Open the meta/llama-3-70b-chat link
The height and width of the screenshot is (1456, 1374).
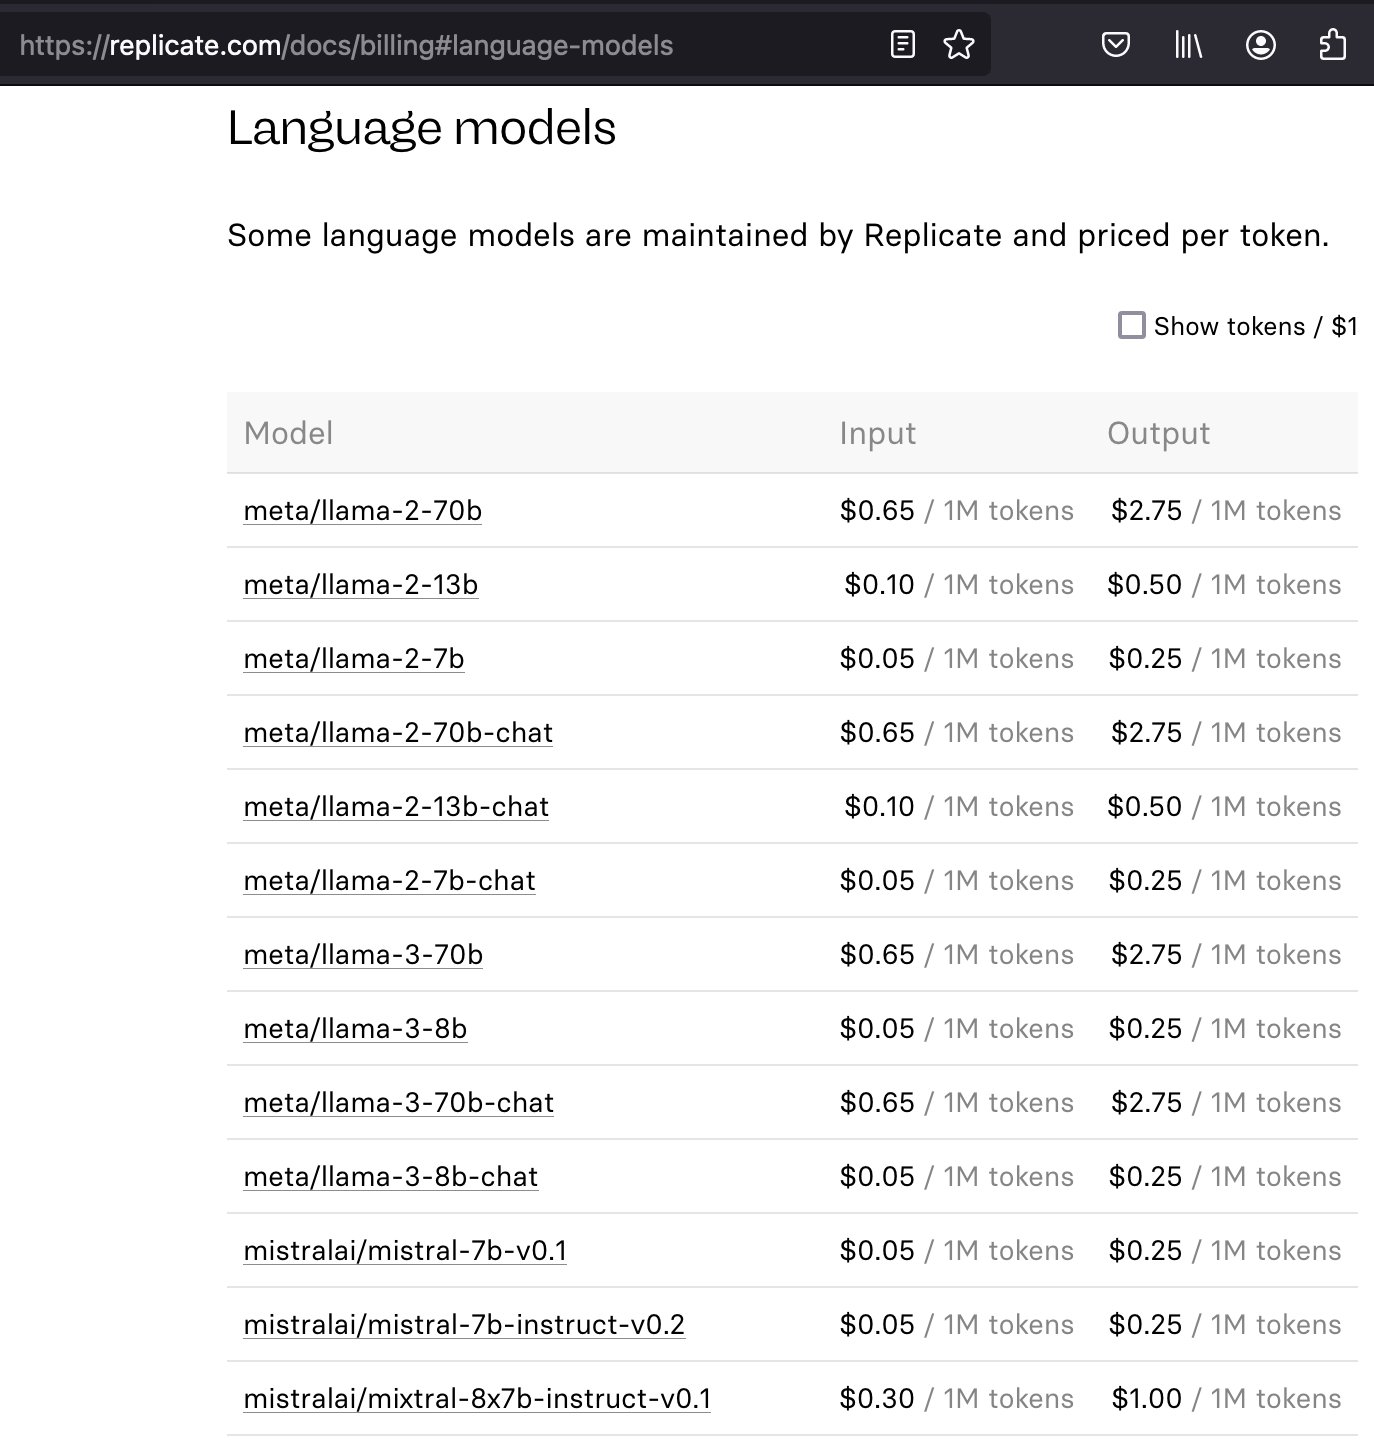click(398, 1103)
